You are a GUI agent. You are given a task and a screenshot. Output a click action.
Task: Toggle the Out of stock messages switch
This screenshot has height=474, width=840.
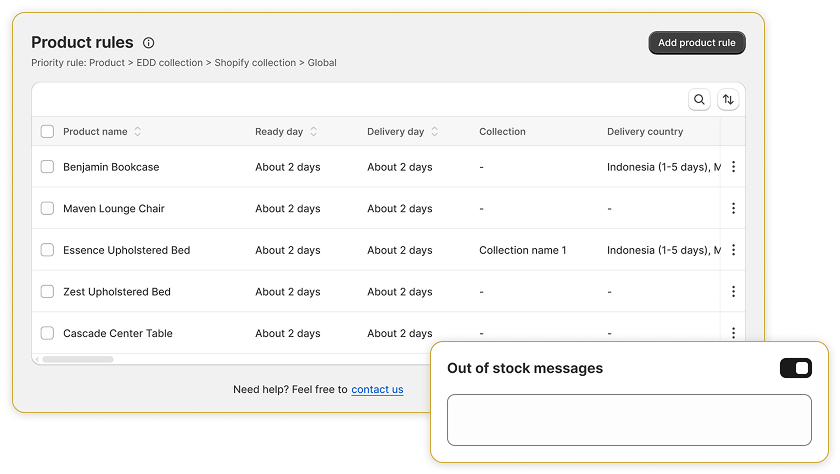(796, 368)
